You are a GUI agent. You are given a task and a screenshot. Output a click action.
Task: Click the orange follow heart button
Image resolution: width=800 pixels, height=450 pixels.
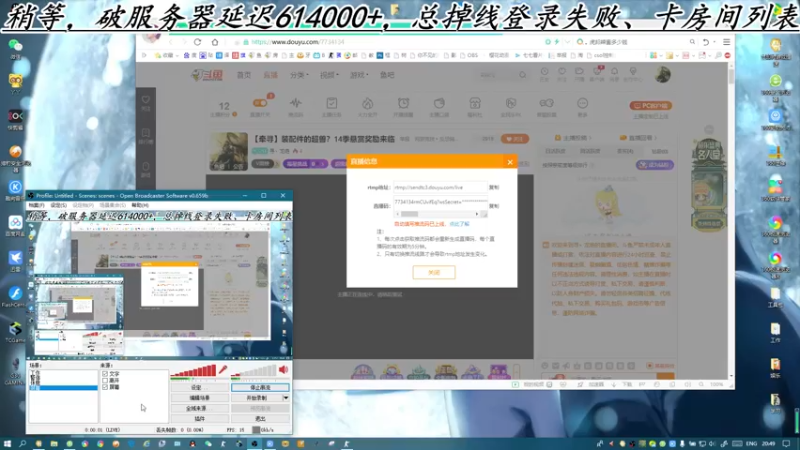515,139
